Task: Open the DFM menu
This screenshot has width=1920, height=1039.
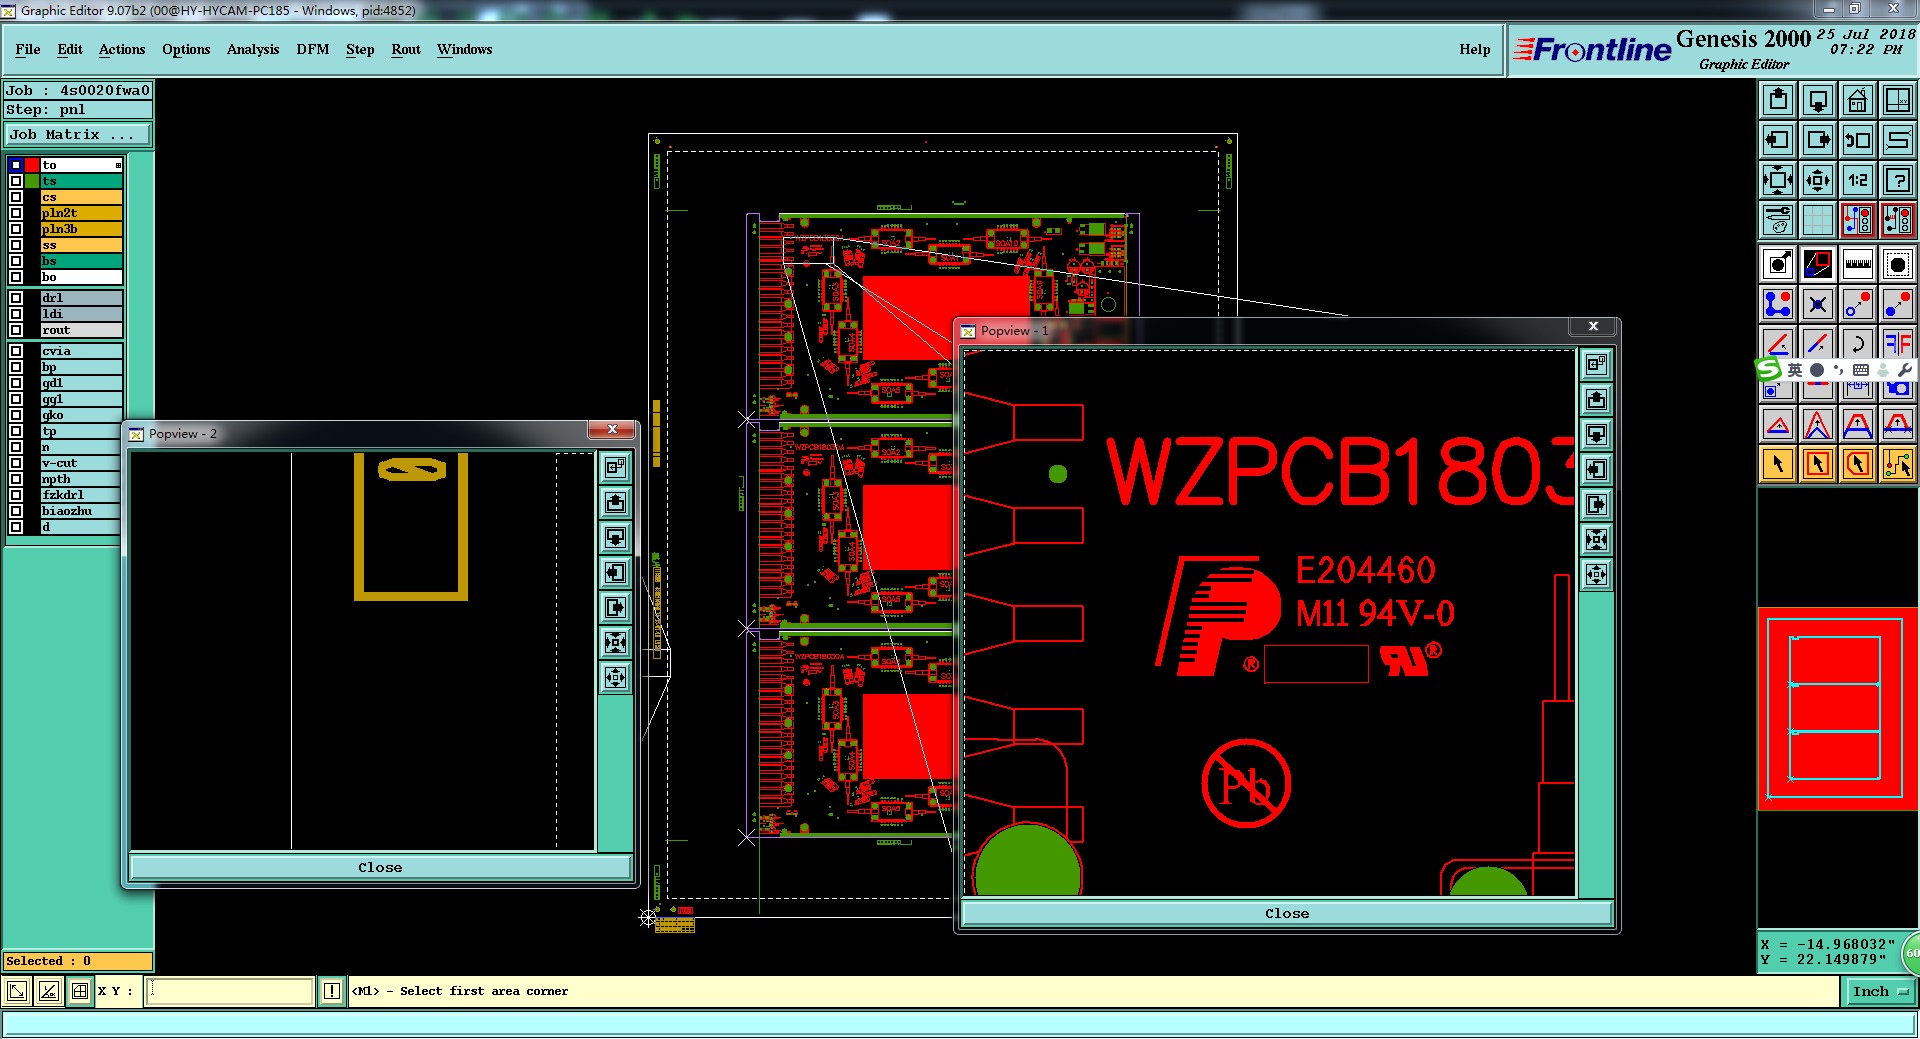Action: click(x=312, y=49)
